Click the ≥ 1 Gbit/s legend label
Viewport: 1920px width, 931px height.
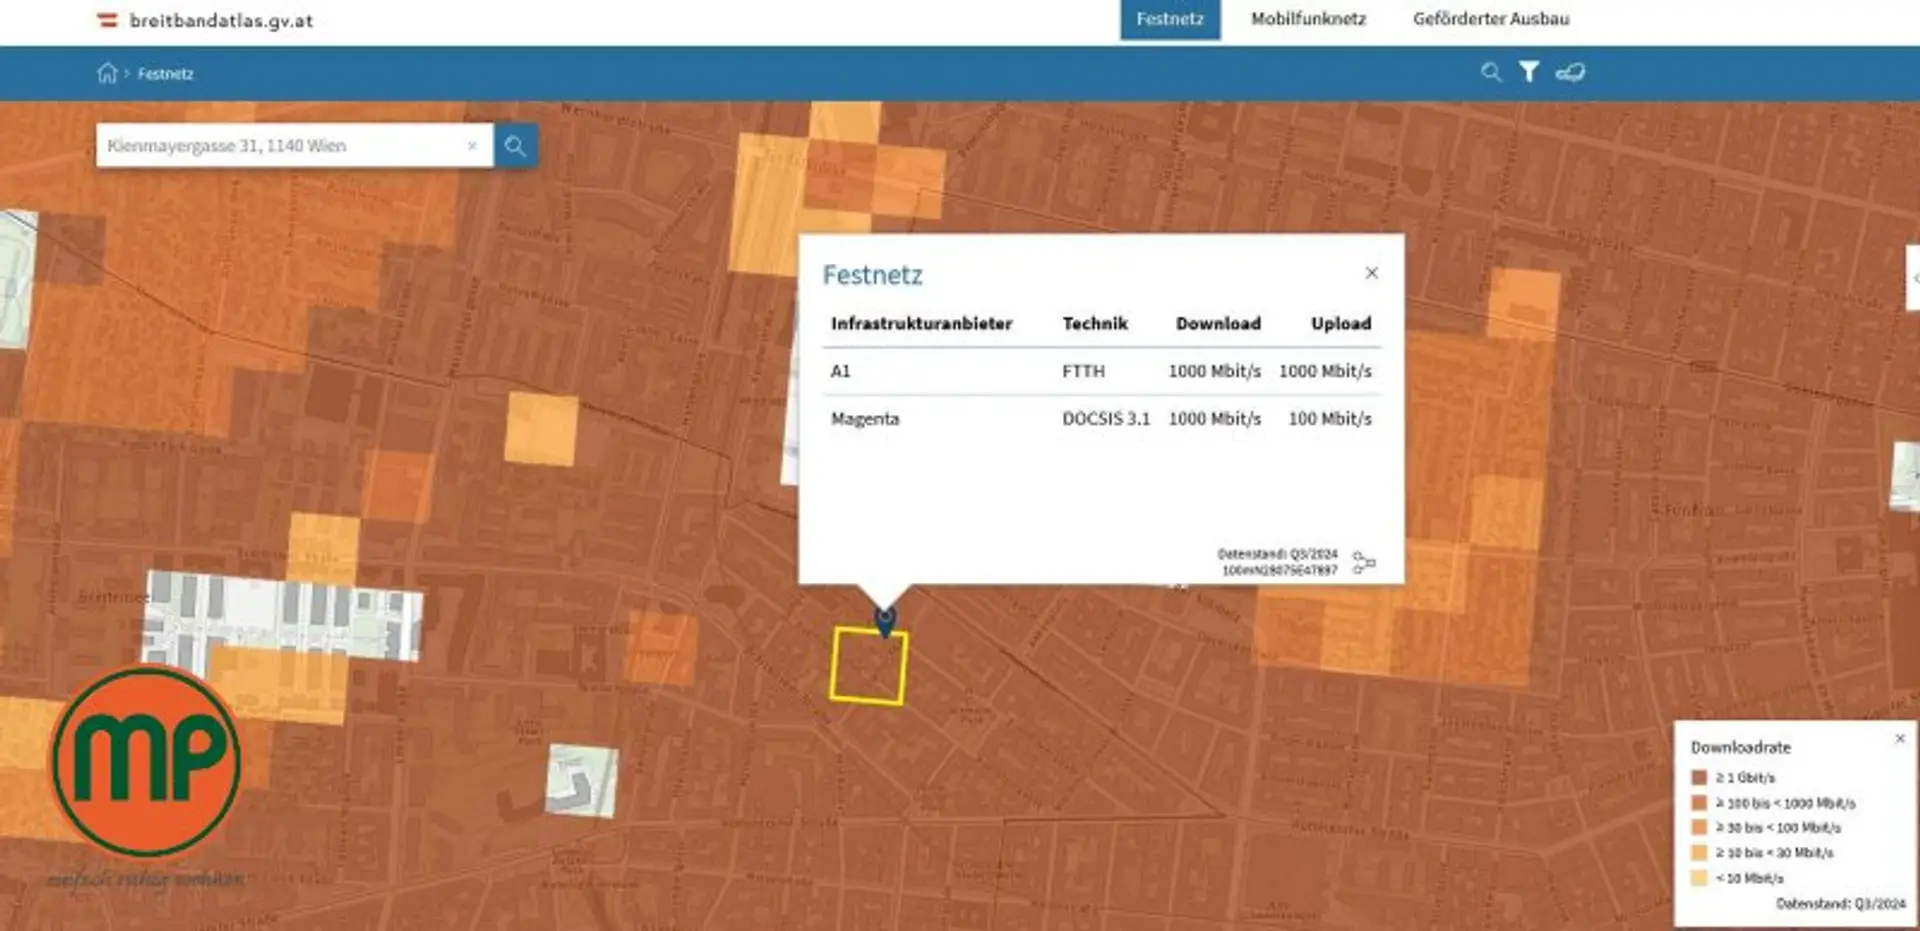[x=1745, y=778]
